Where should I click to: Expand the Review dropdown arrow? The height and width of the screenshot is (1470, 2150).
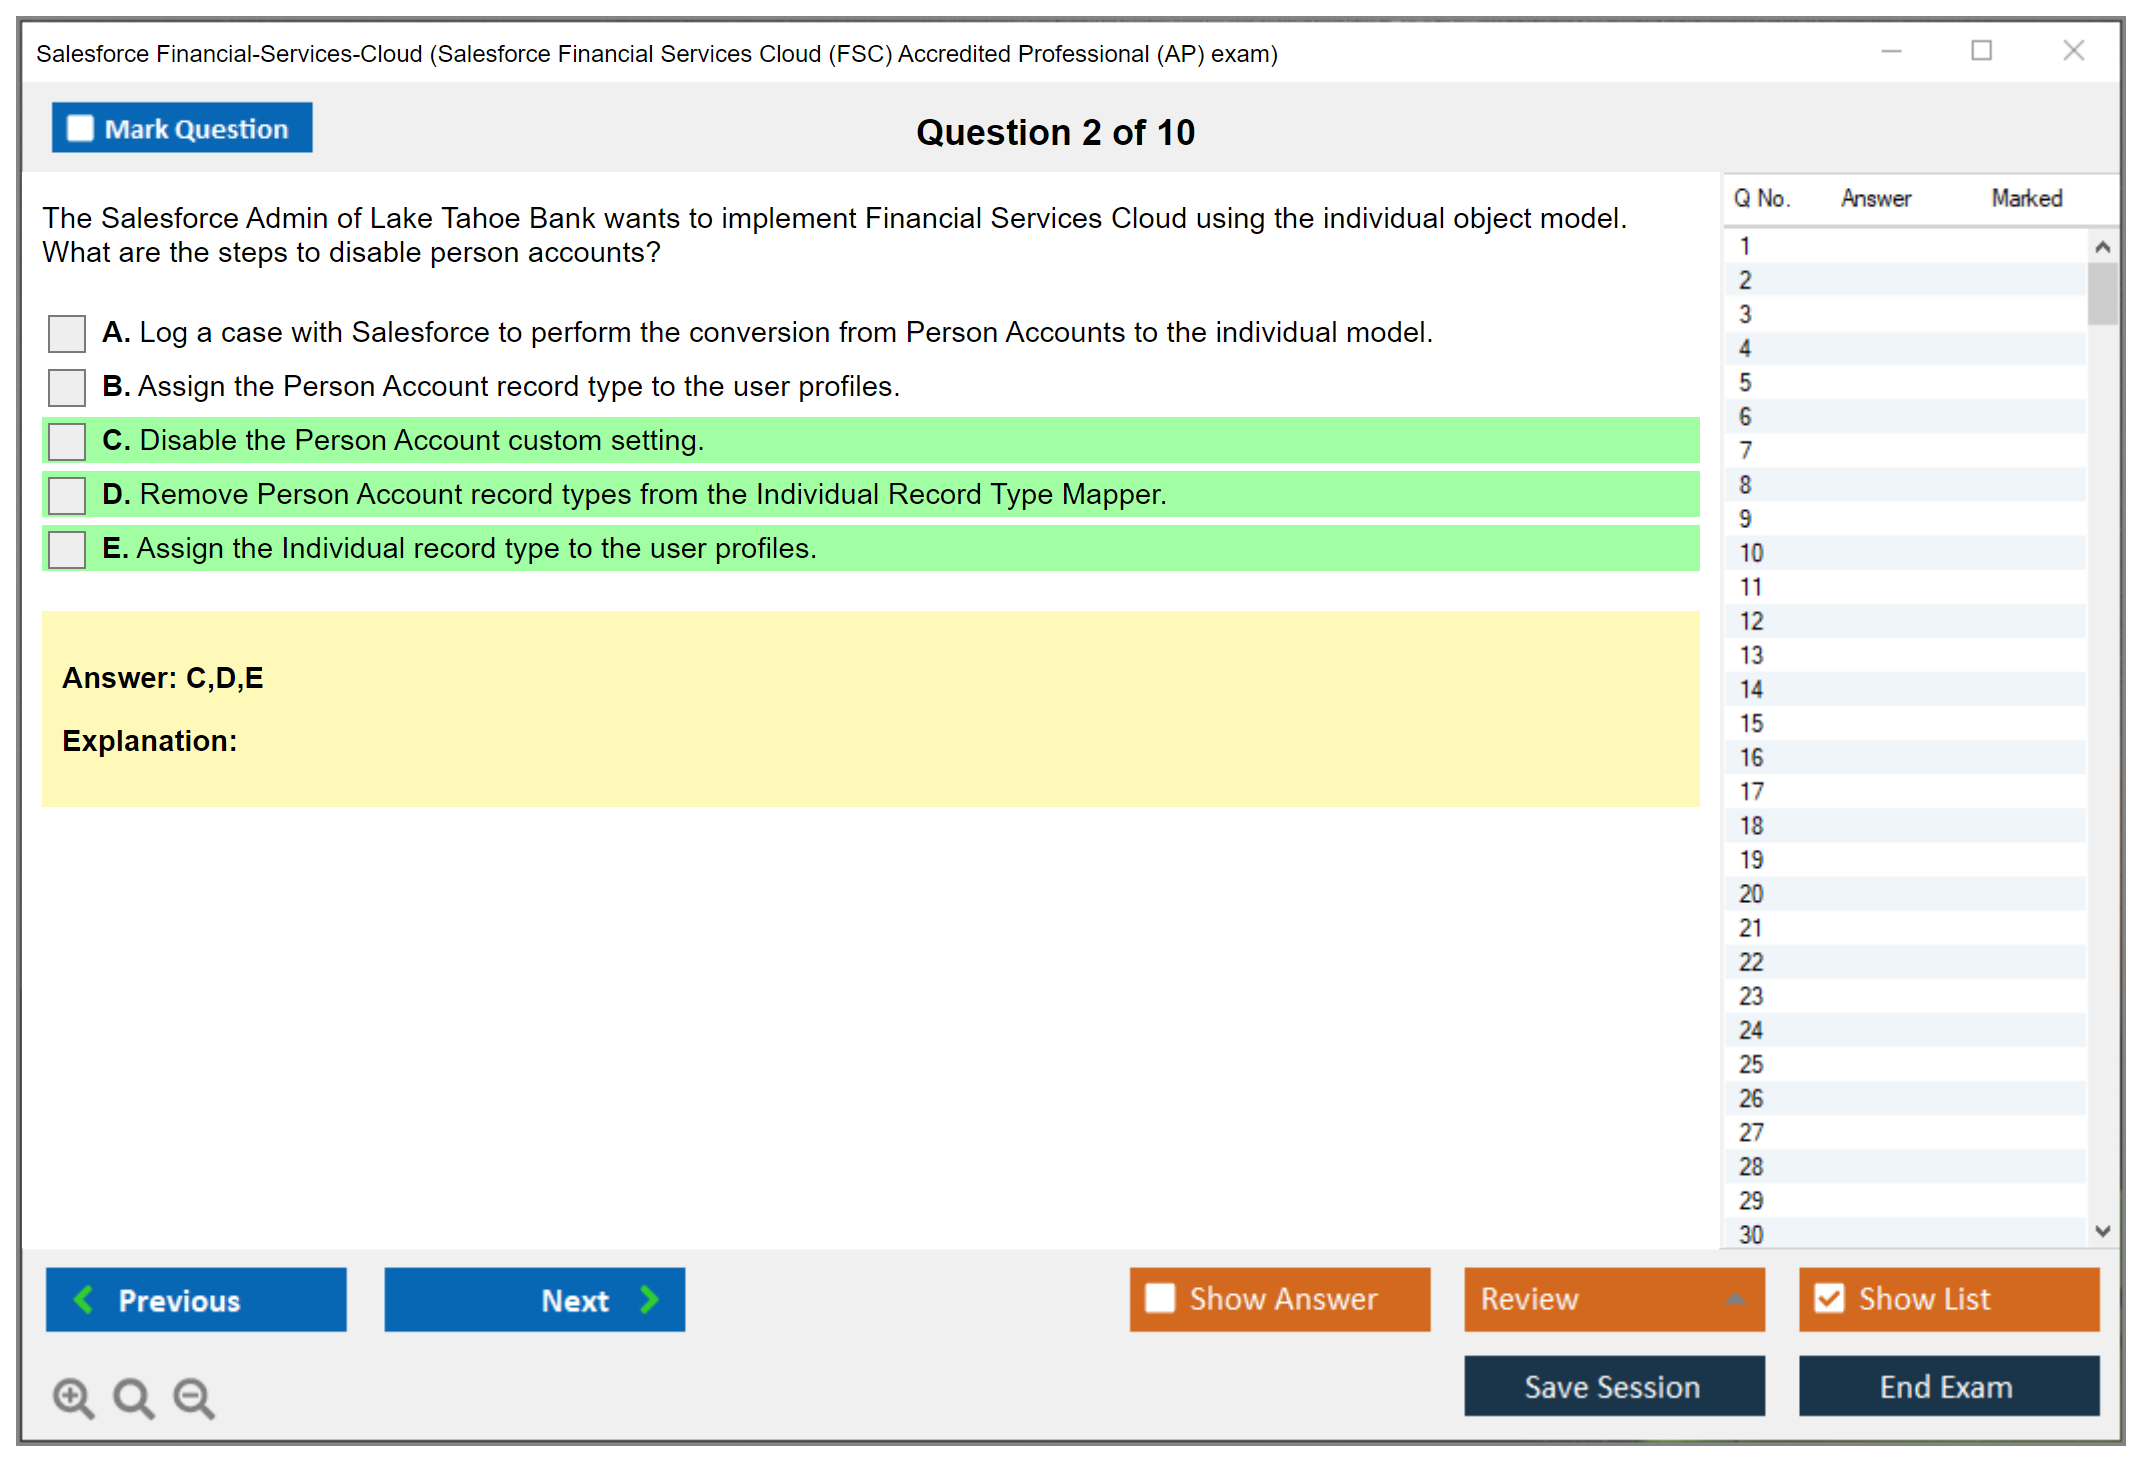point(1735,1299)
